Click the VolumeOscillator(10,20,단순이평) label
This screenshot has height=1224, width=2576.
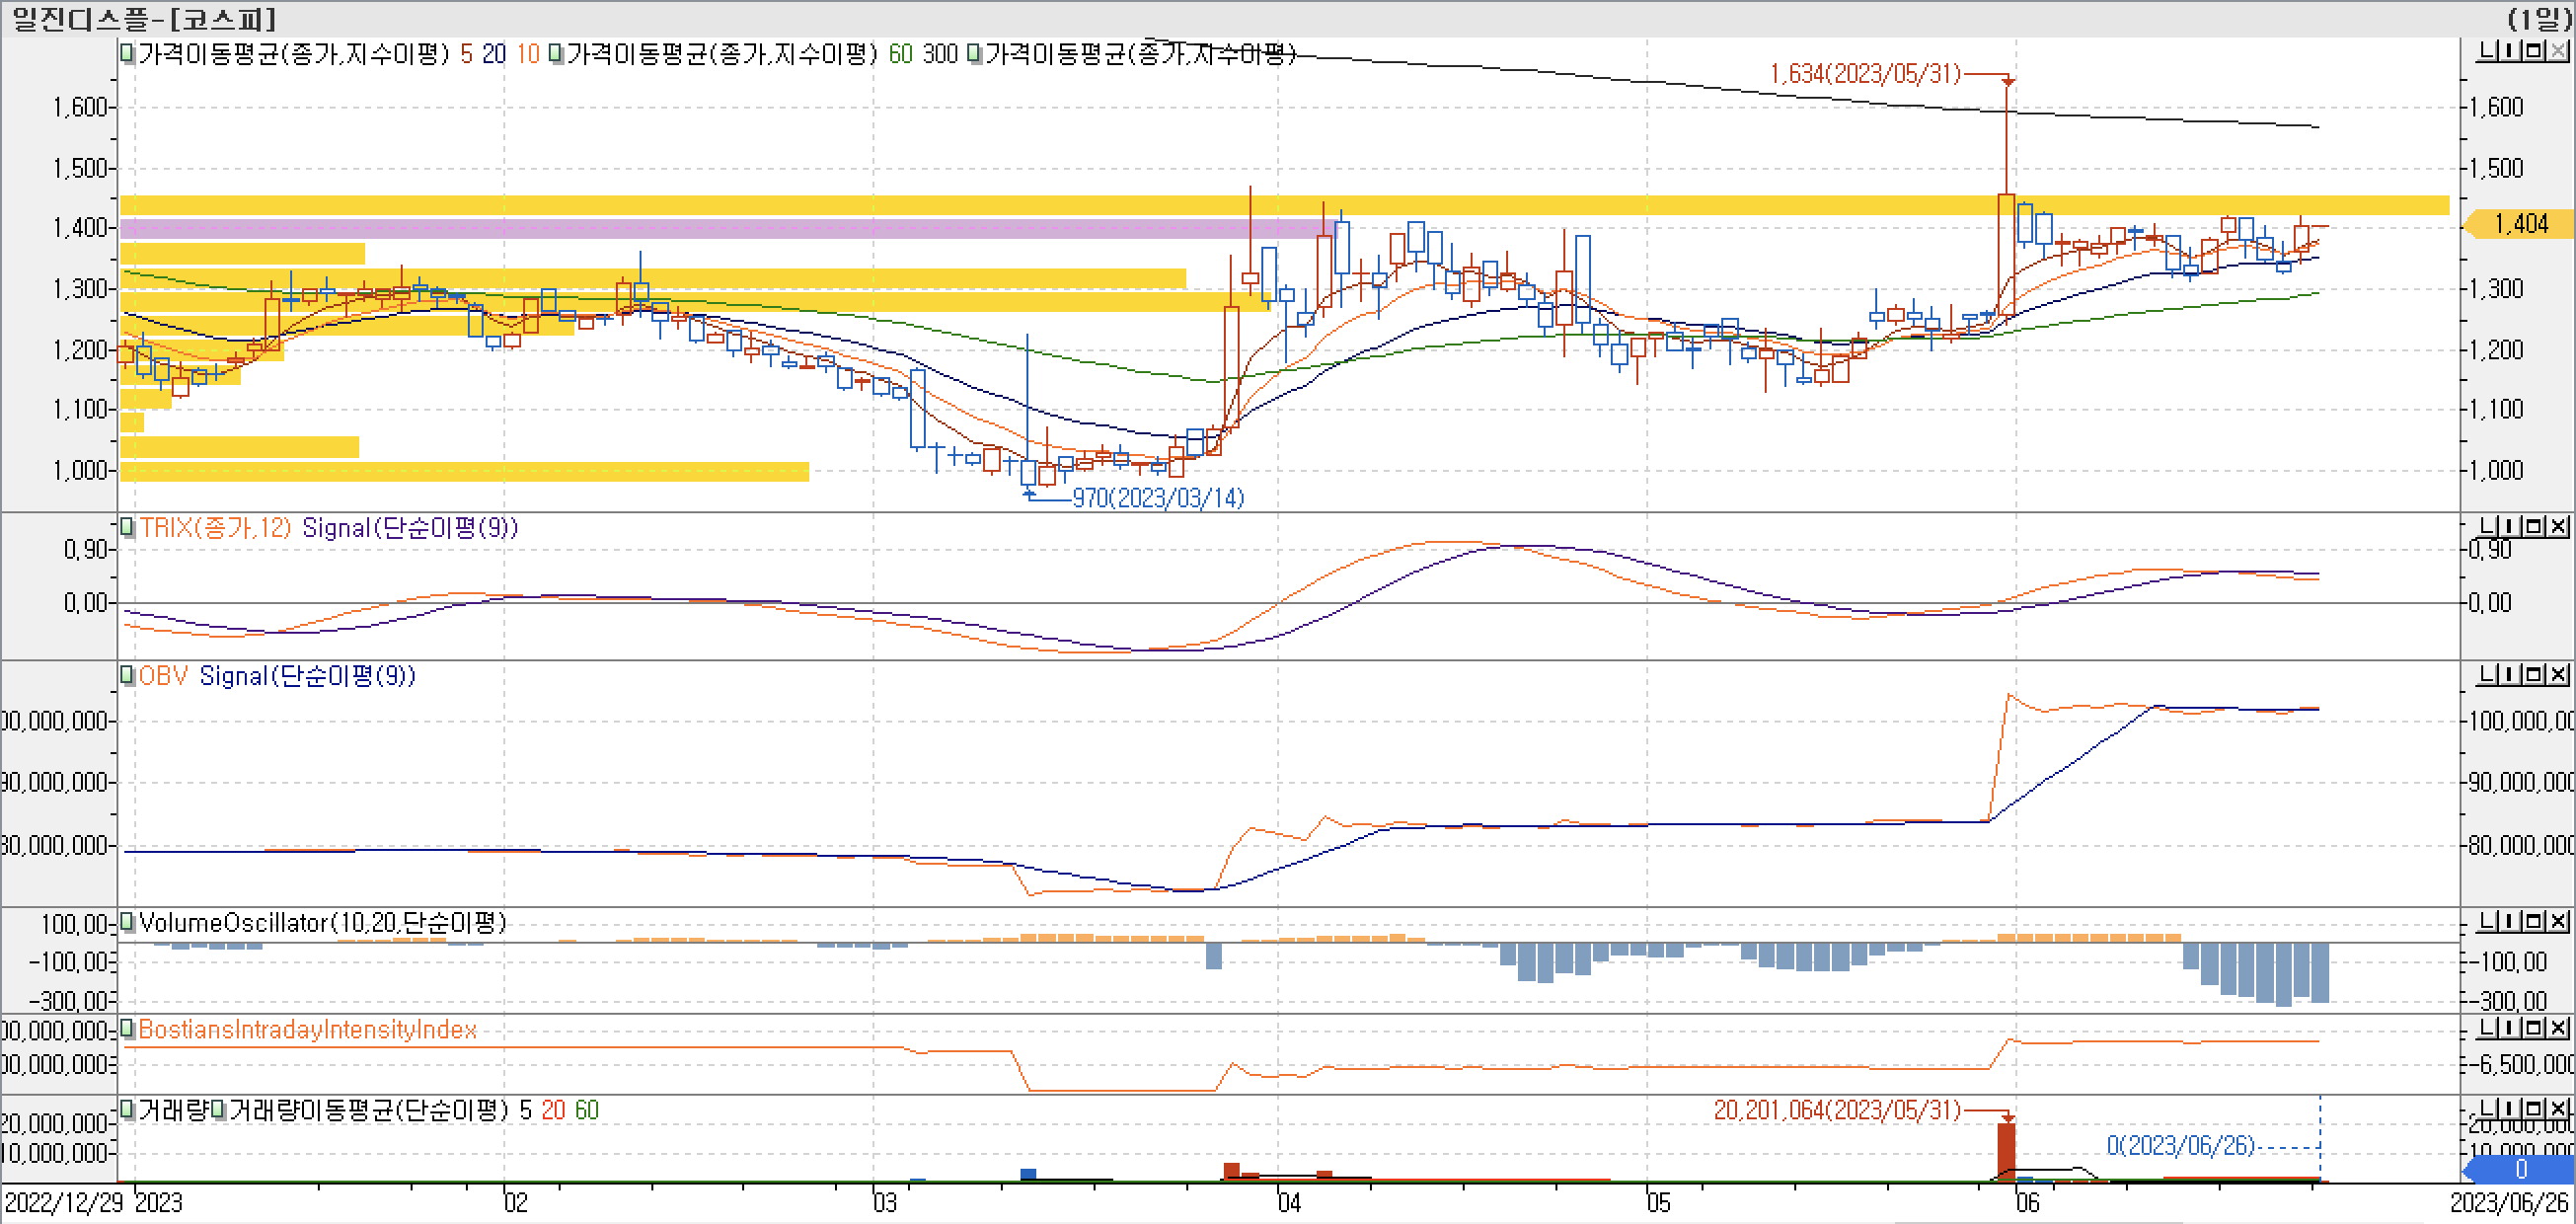coord(322,922)
